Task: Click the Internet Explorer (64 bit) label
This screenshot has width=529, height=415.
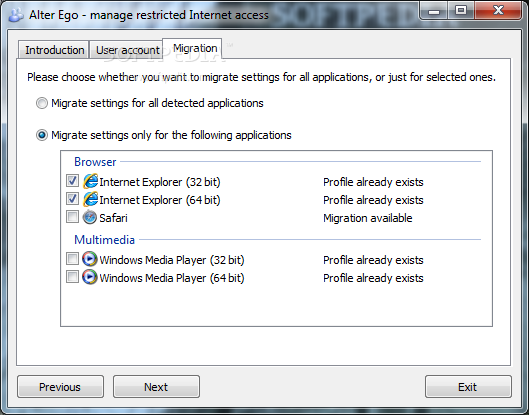Action: [x=160, y=200]
